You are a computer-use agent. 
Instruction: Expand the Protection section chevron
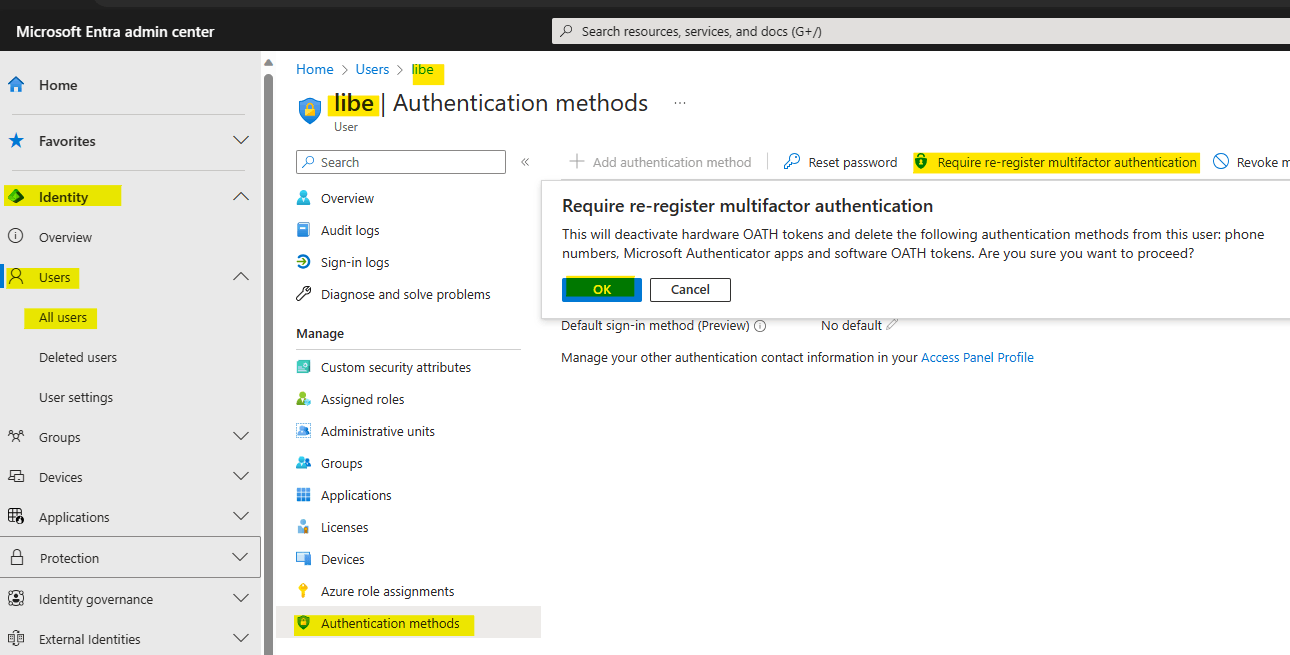[241, 558]
